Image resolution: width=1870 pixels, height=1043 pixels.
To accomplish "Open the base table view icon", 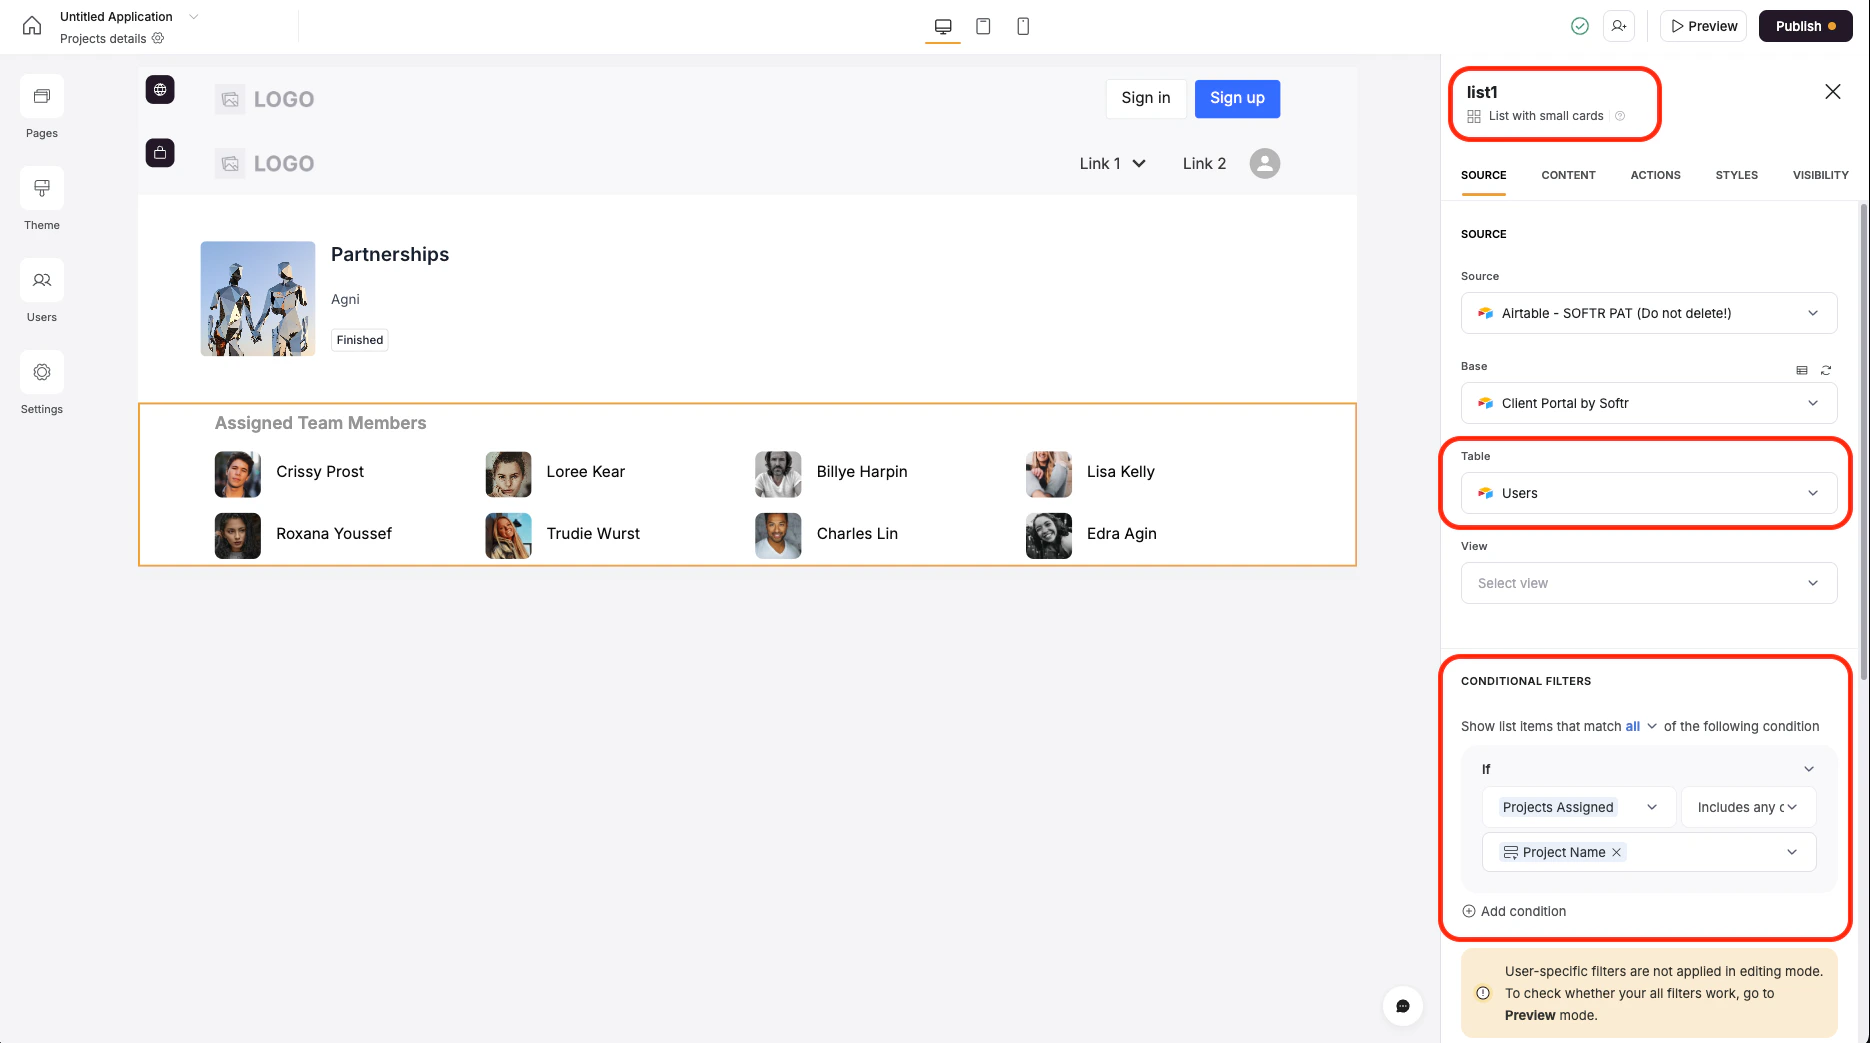I will (1802, 370).
